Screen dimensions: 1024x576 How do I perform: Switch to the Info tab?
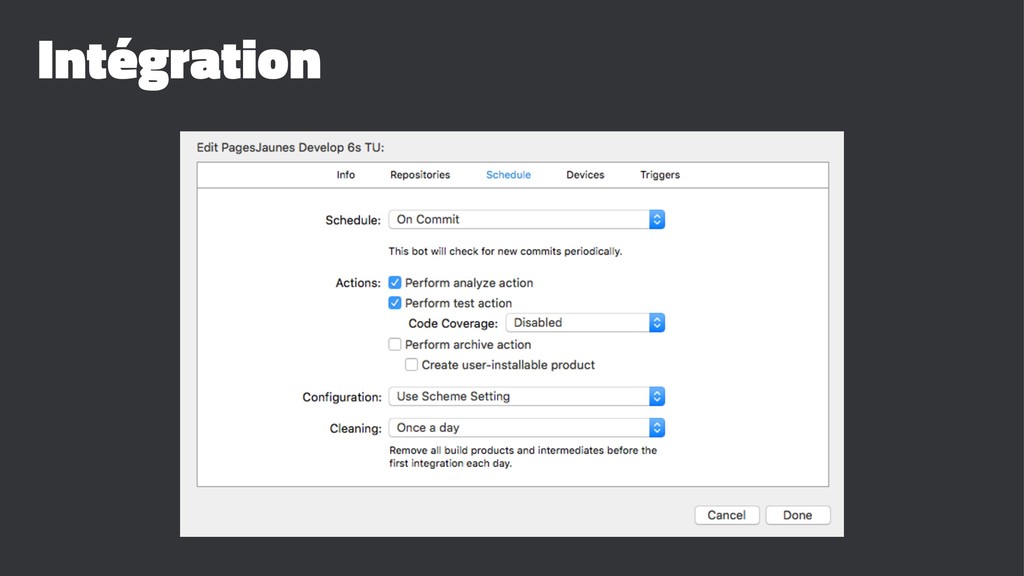coord(345,175)
